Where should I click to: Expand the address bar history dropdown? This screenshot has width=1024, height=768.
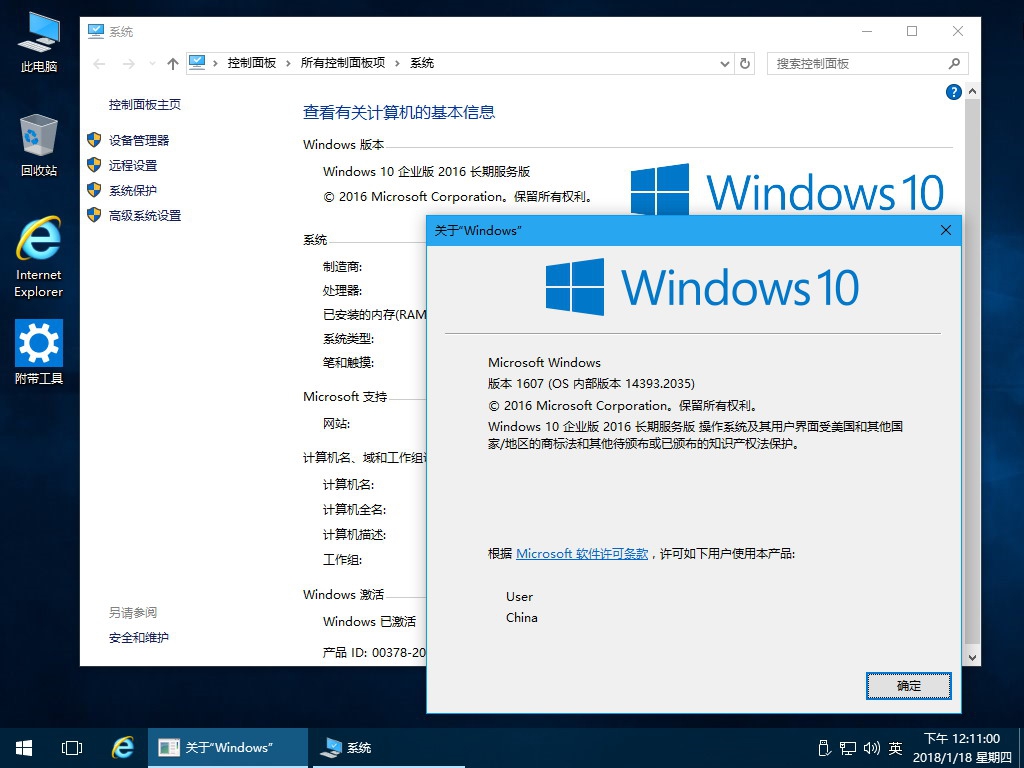pos(724,63)
